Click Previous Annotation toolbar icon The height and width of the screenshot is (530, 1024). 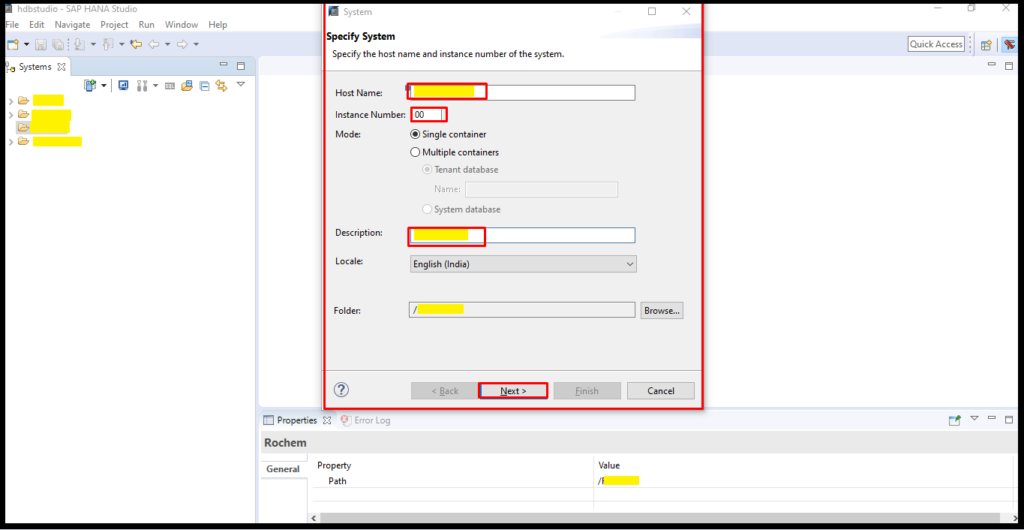[108, 44]
